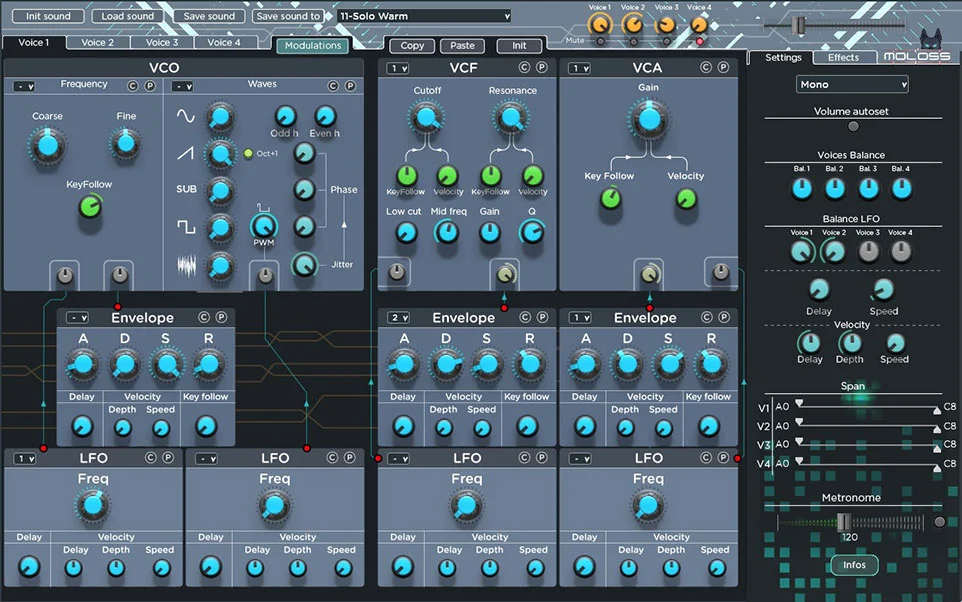Toggle the Voice 4 mute button
Screen dimensions: 962x602
coord(699,41)
